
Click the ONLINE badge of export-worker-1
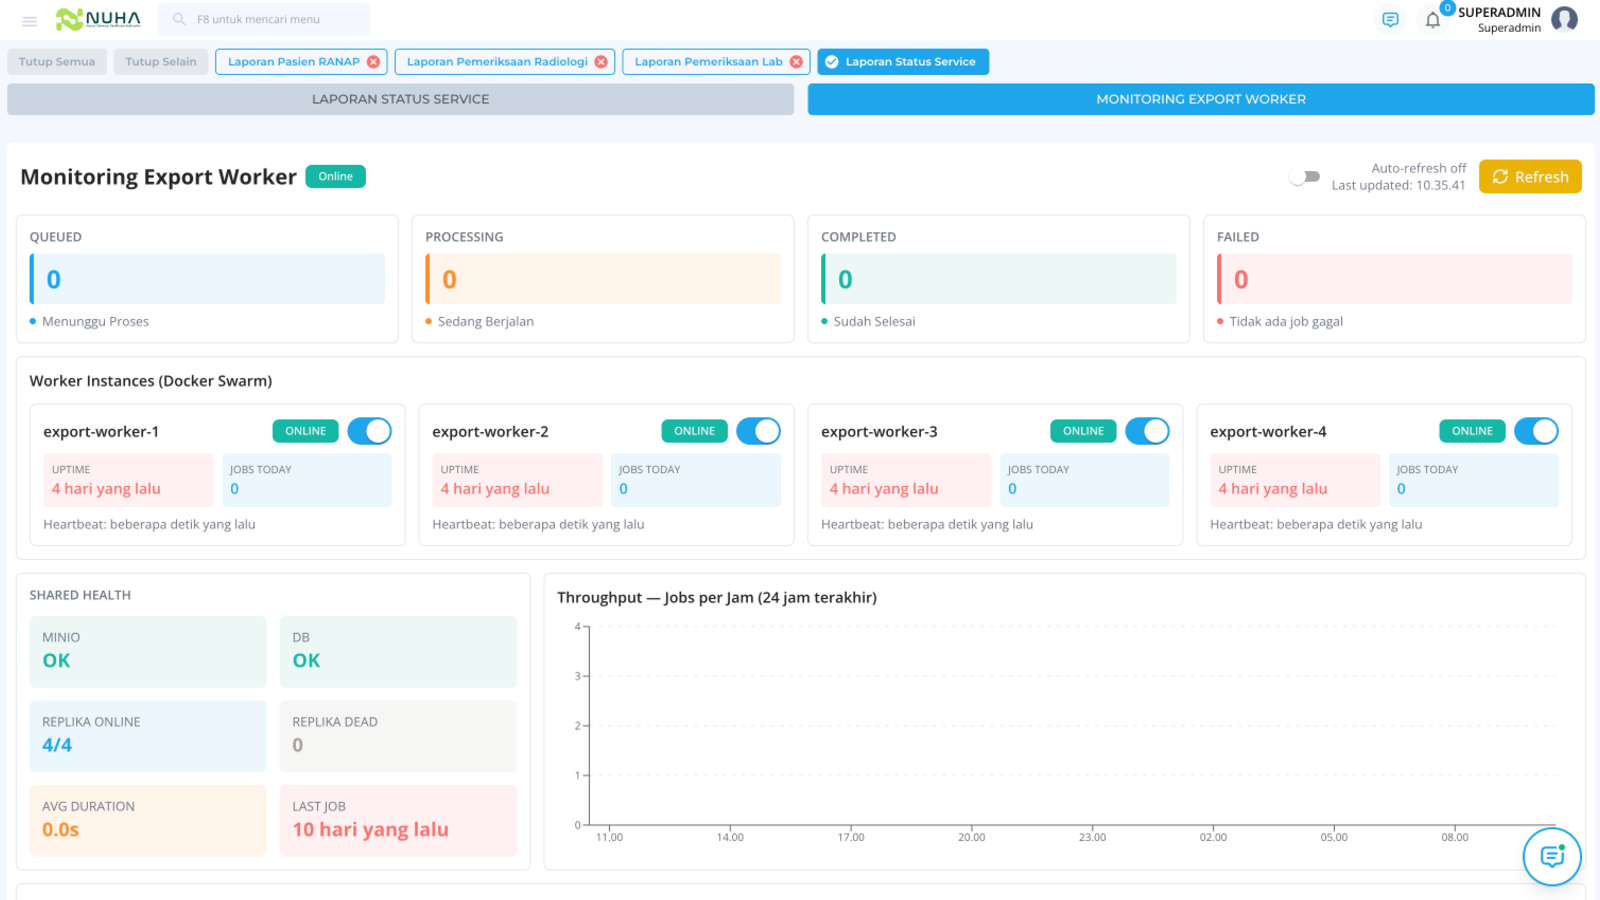pos(305,431)
